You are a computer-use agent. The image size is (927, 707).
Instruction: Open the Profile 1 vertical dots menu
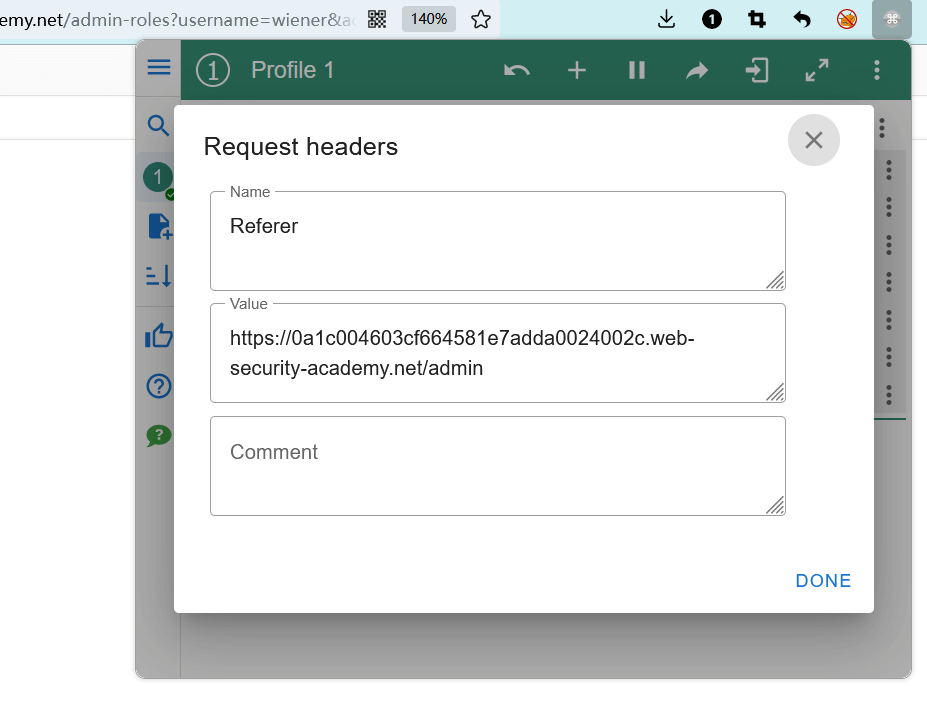click(x=877, y=70)
